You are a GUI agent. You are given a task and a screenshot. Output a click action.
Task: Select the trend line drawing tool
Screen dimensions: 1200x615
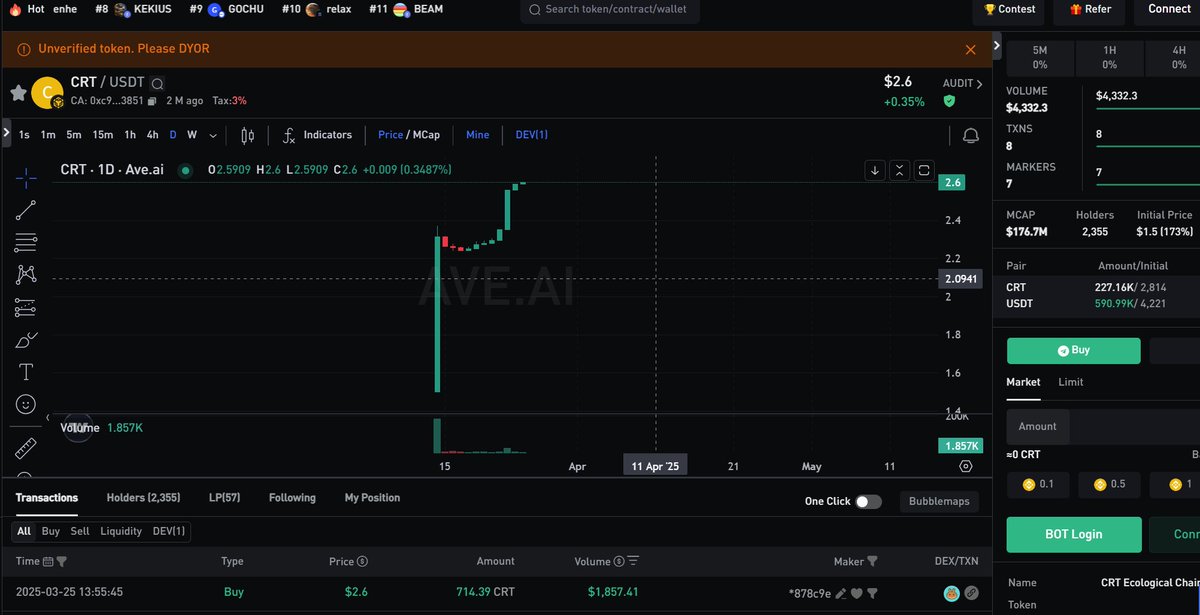click(x=26, y=210)
